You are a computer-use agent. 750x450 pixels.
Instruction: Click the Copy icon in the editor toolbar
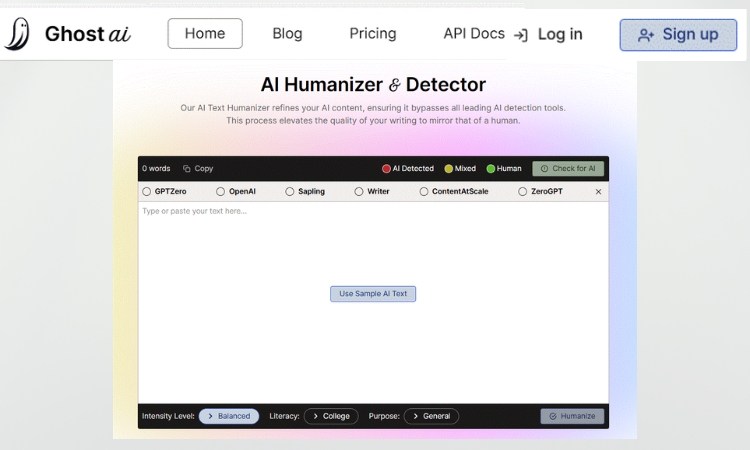pyautogui.click(x=187, y=169)
